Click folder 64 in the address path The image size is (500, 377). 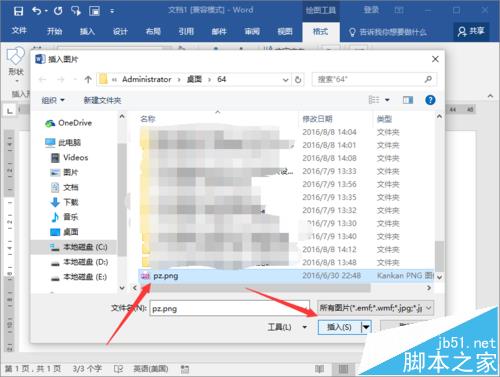(x=222, y=79)
